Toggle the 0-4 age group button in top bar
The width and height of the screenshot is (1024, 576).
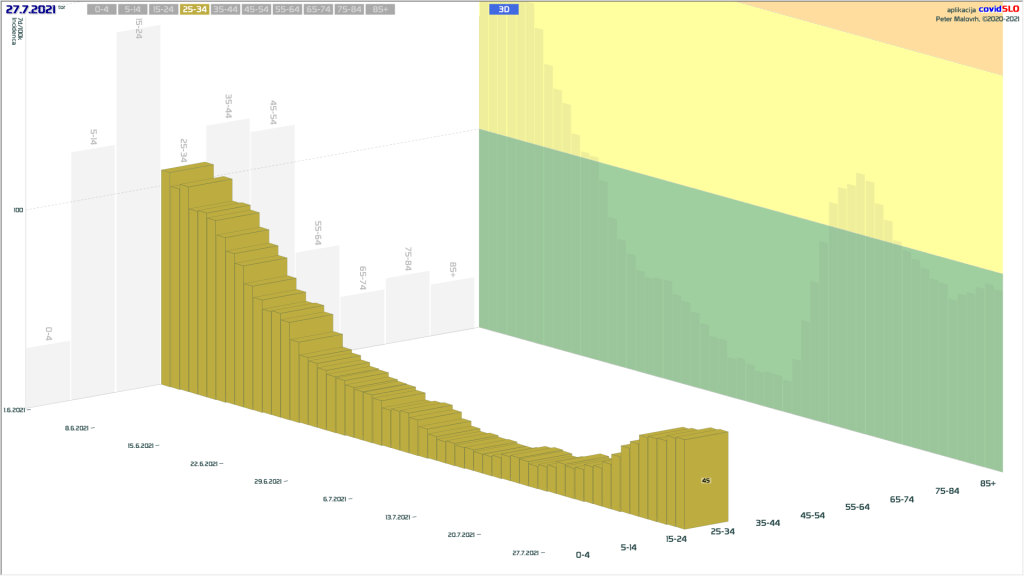pyautogui.click(x=100, y=9)
